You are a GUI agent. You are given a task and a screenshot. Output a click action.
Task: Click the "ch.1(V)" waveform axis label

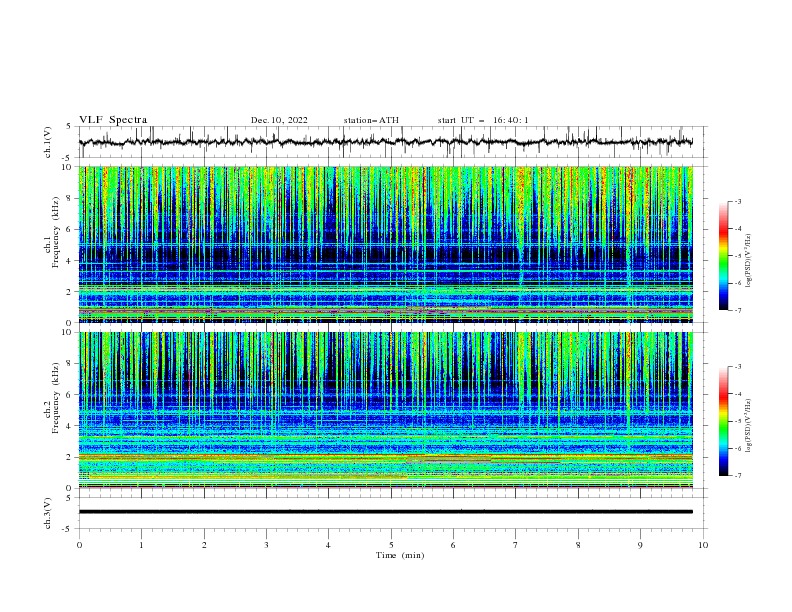tap(48, 142)
